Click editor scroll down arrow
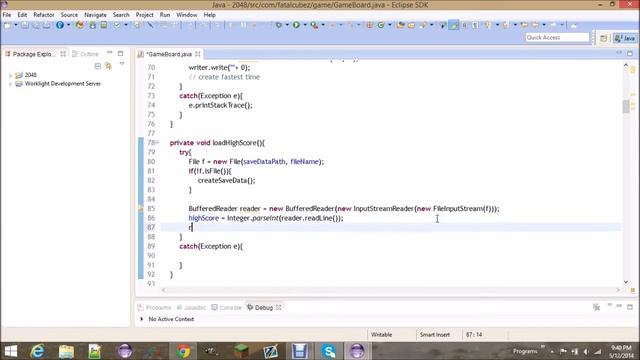Screen dimensions: 640x360 626,282
